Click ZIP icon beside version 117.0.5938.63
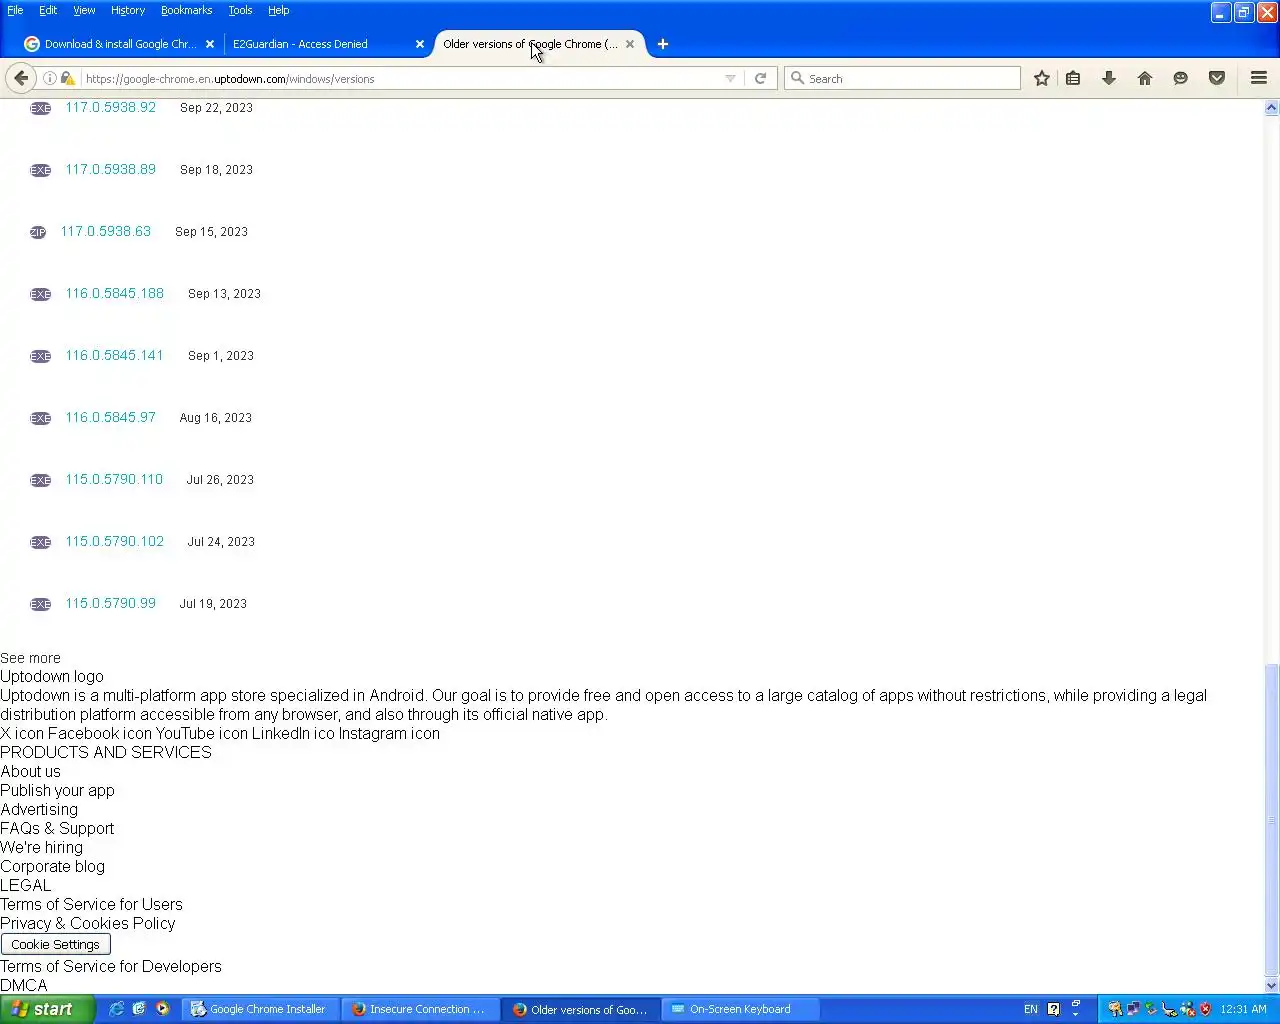 tap(38, 232)
